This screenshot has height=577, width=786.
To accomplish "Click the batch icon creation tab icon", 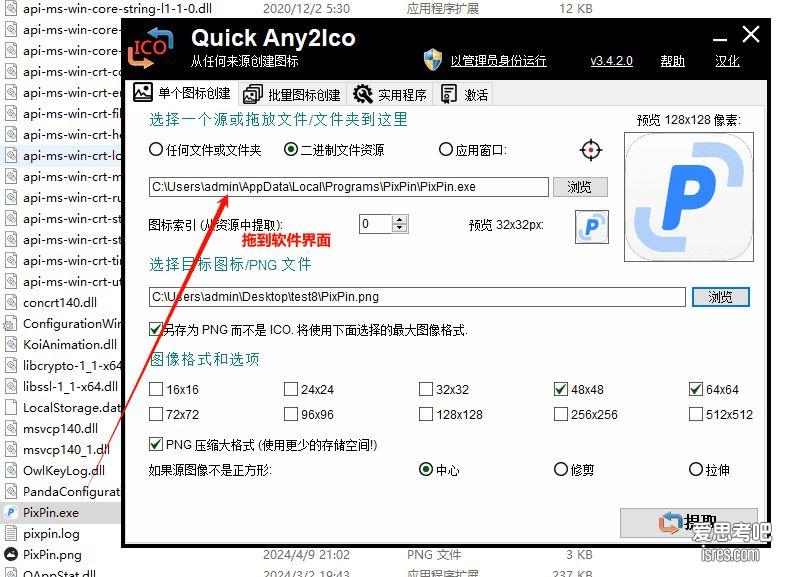I will 253,94.
